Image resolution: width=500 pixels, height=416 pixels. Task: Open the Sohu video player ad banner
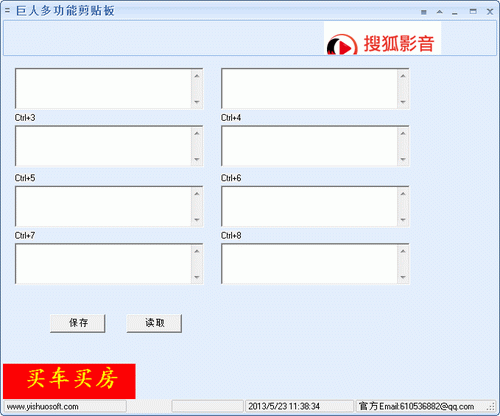pyautogui.click(x=382, y=38)
